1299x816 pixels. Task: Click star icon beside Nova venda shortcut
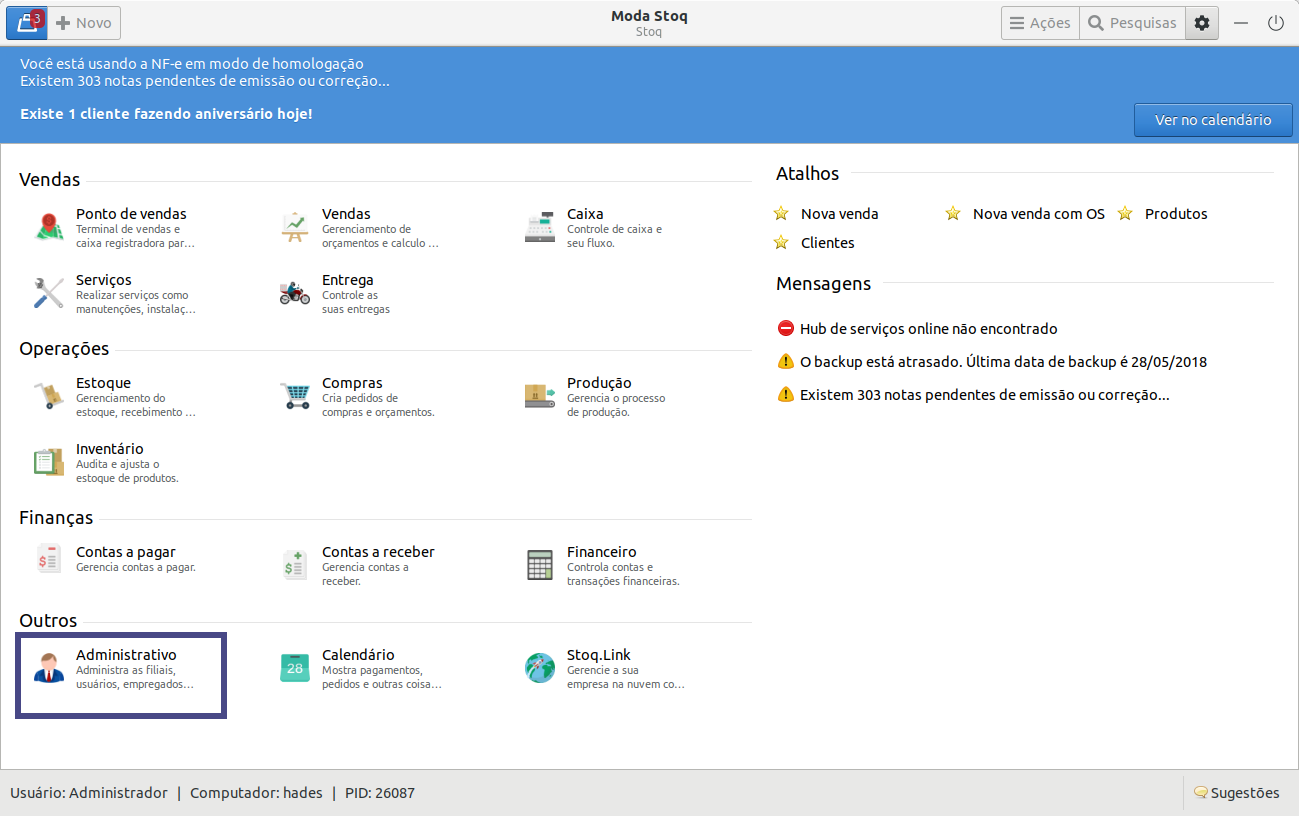[782, 214]
